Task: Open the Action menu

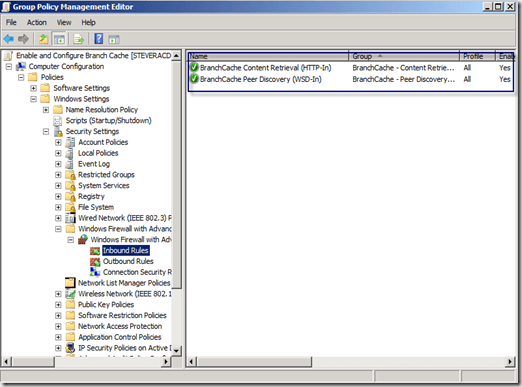Action: (37, 22)
